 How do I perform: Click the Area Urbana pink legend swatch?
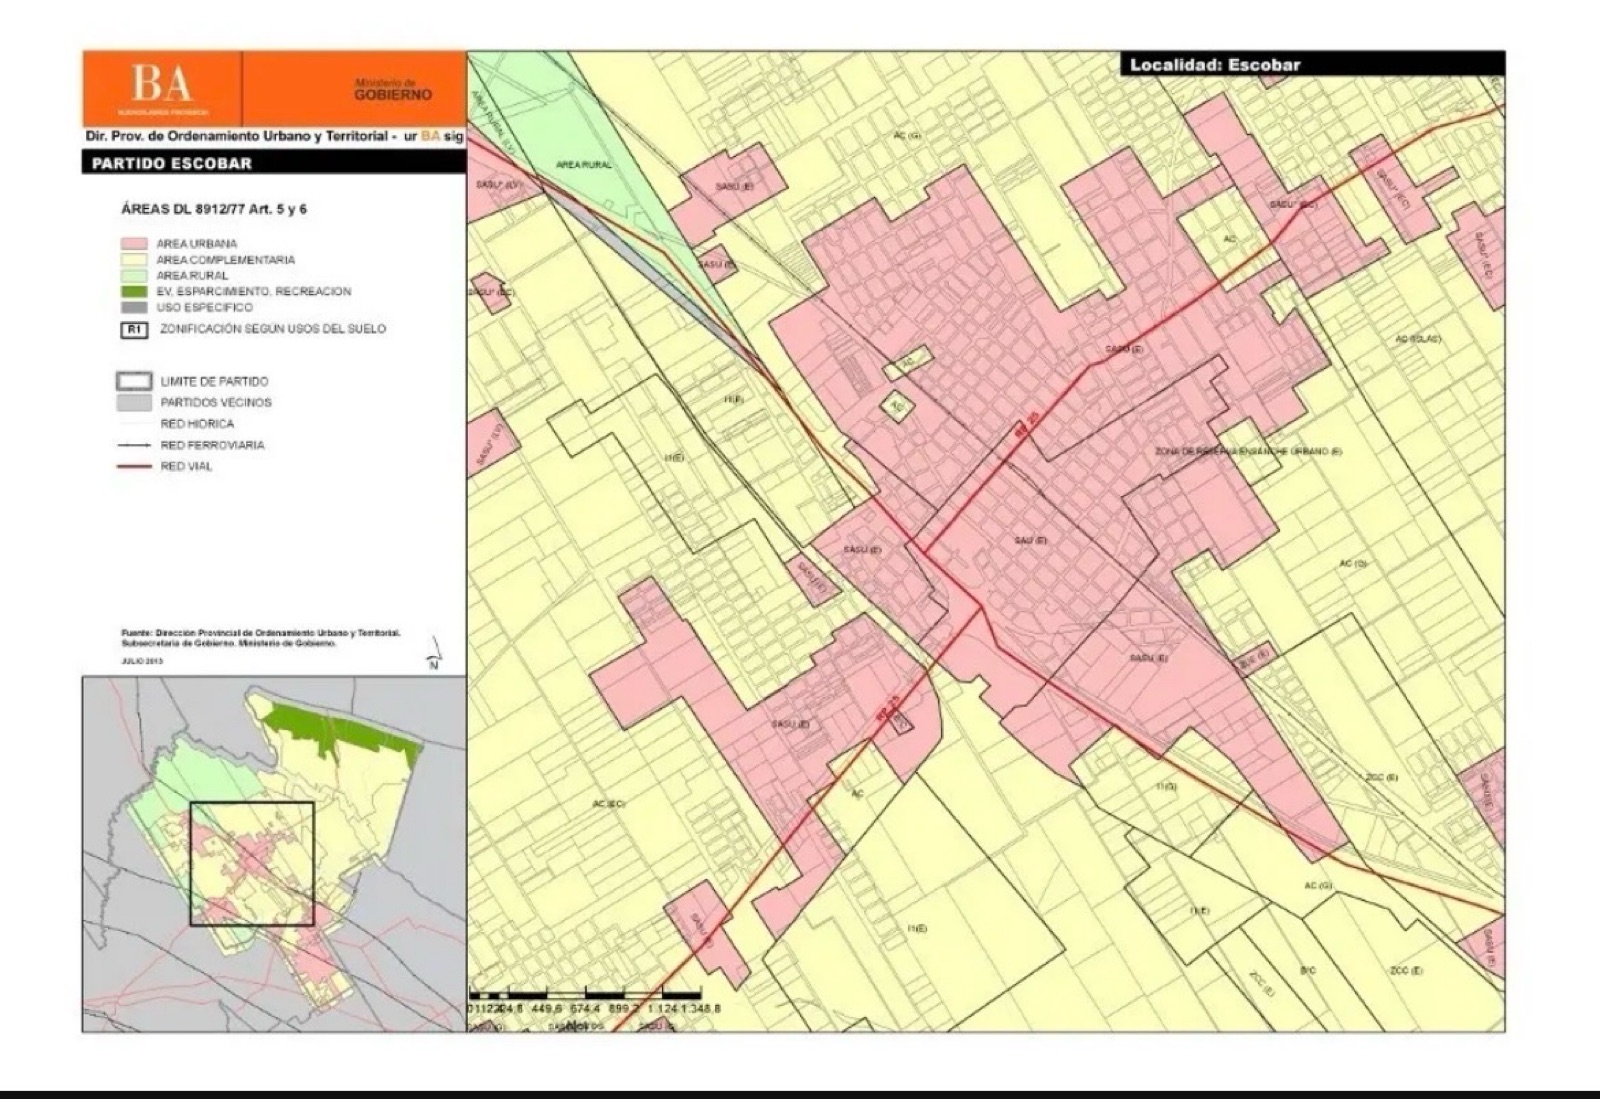[x=135, y=243]
